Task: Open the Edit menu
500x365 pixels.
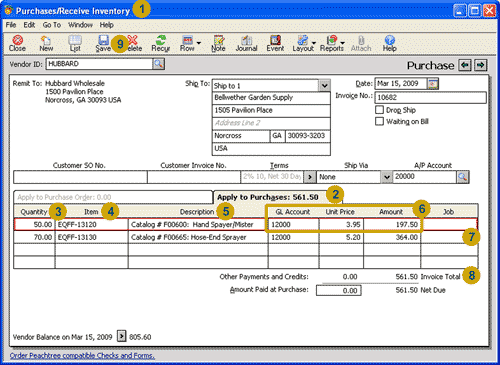Action: 29,25
